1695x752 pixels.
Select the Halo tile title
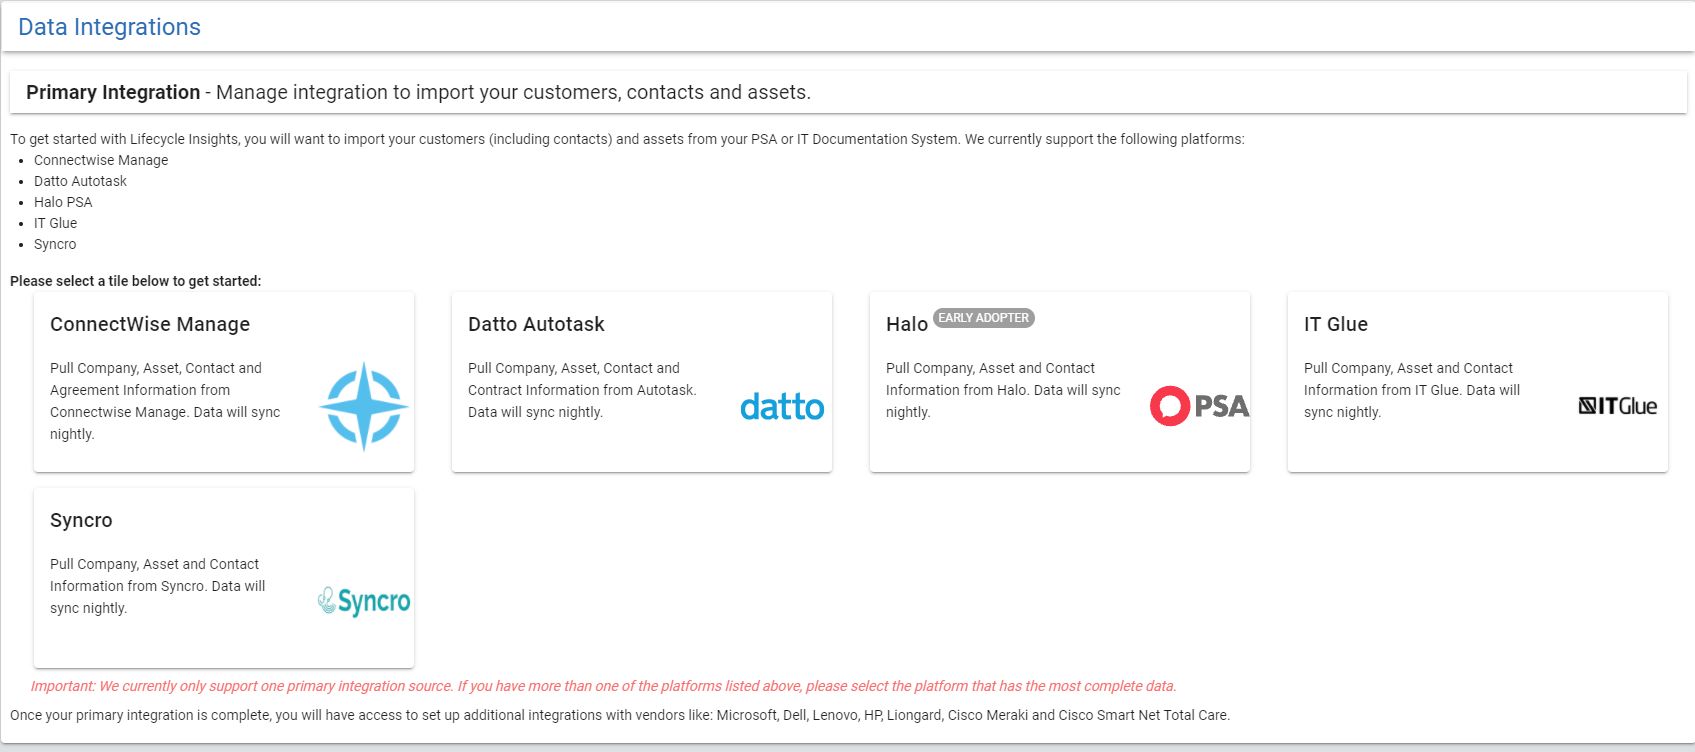907,324
